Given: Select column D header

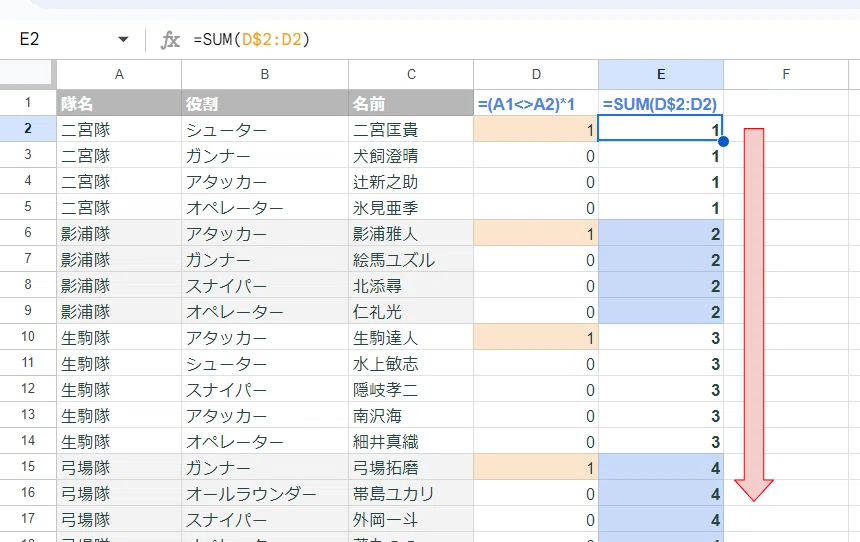Looking at the screenshot, I should (x=536, y=75).
